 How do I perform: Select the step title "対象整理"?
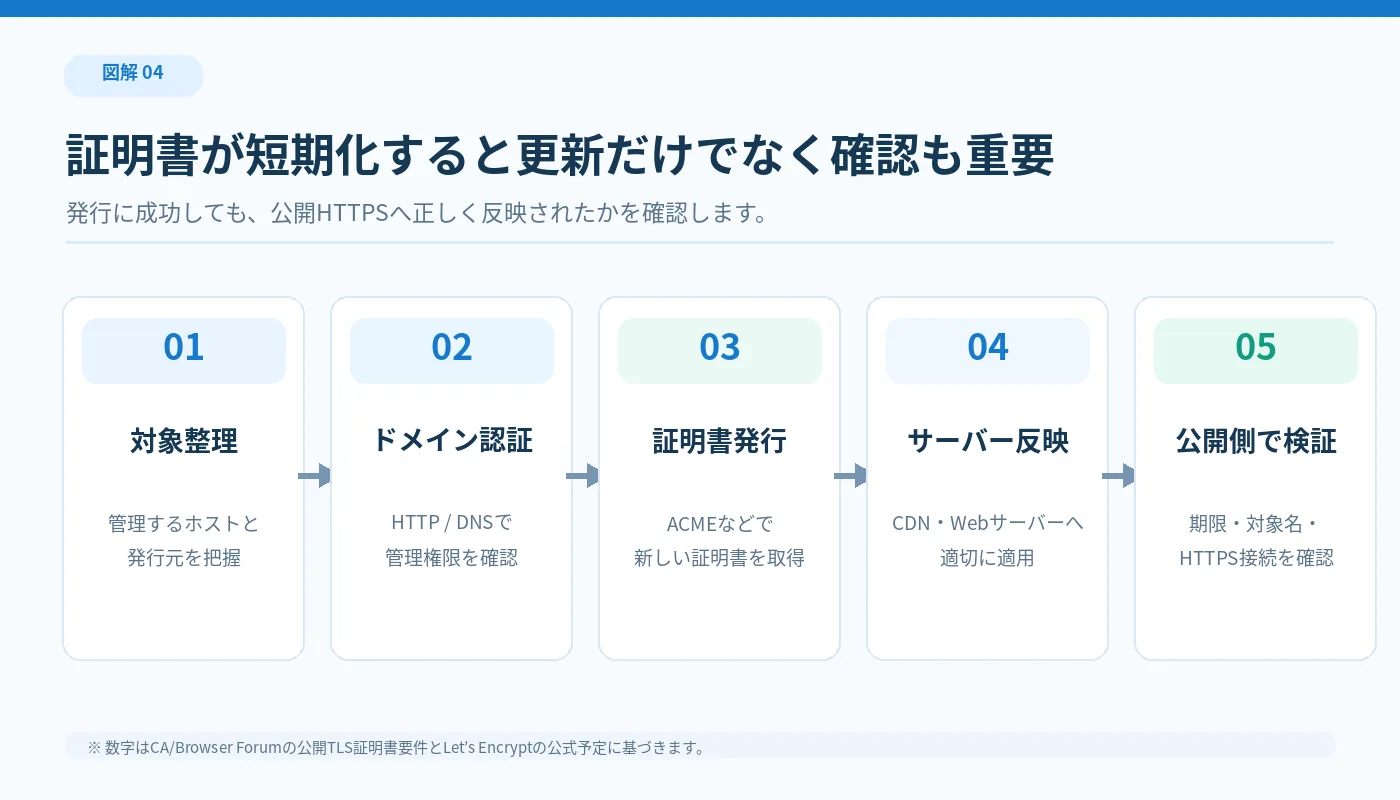(184, 441)
